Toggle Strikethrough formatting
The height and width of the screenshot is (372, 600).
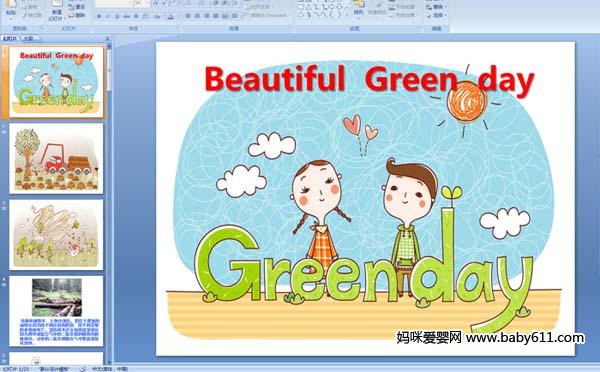tap(126, 16)
